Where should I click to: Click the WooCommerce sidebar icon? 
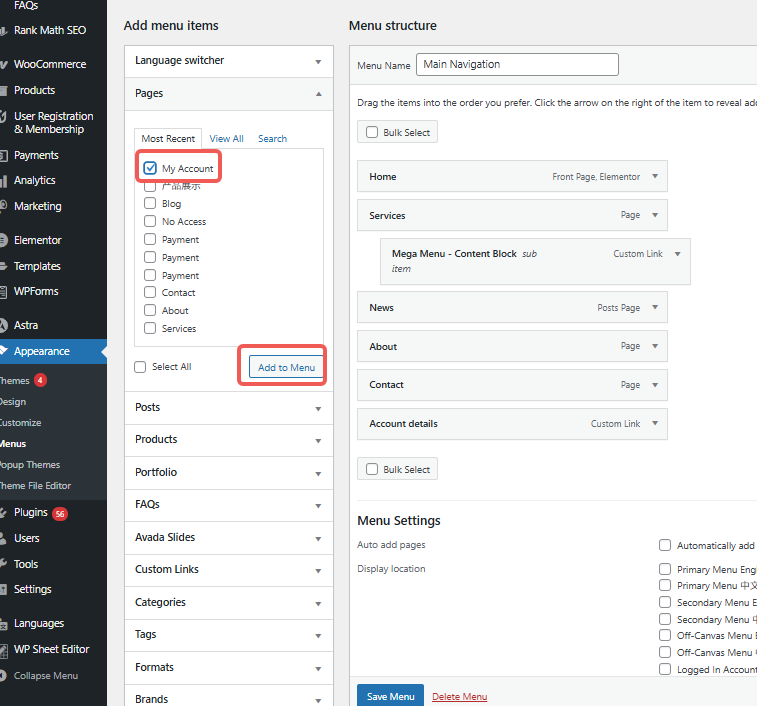point(3,64)
